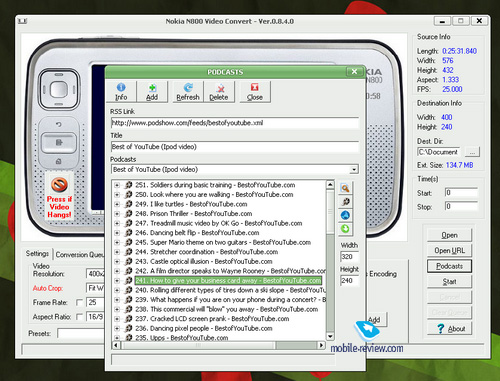Expand episode 247 Treadmill music video
Image resolution: width=500 pixels, height=381 pixels.
tap(117, 223)
